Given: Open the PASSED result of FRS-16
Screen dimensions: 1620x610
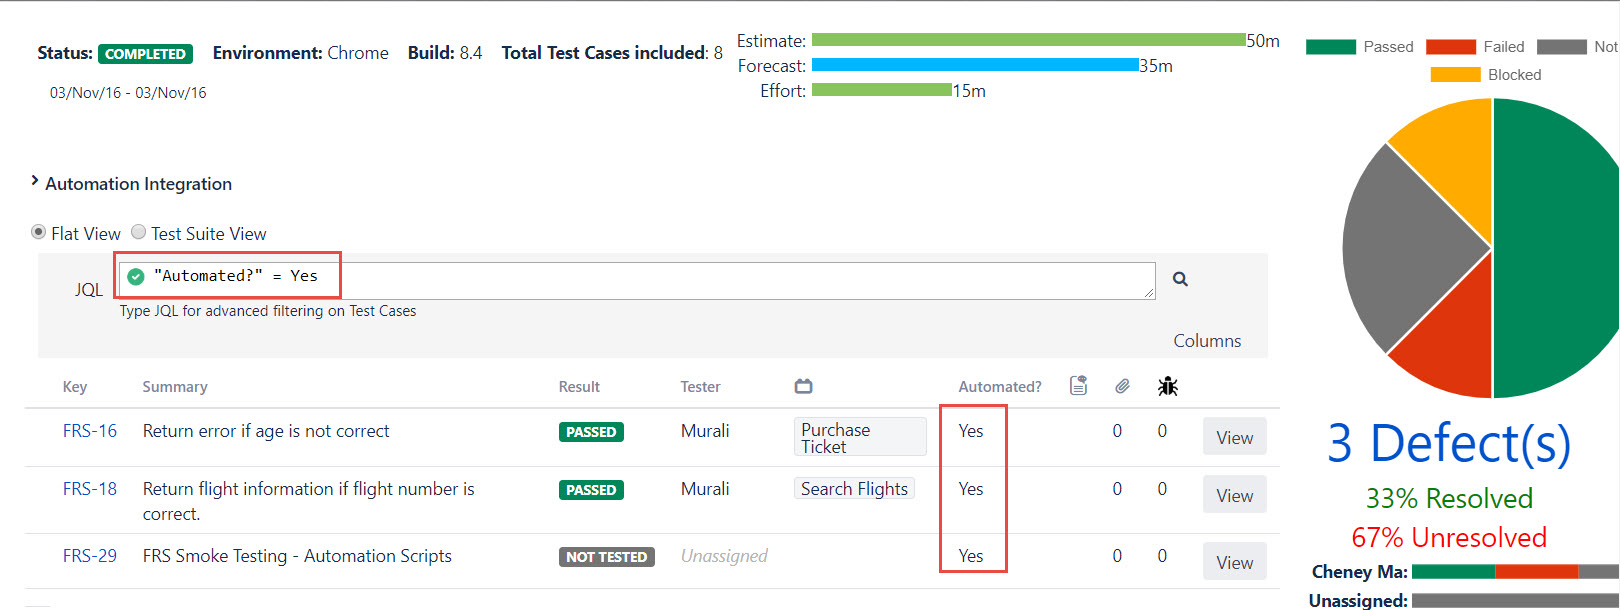Looking at the screenshot, I should tap(591, 432).
